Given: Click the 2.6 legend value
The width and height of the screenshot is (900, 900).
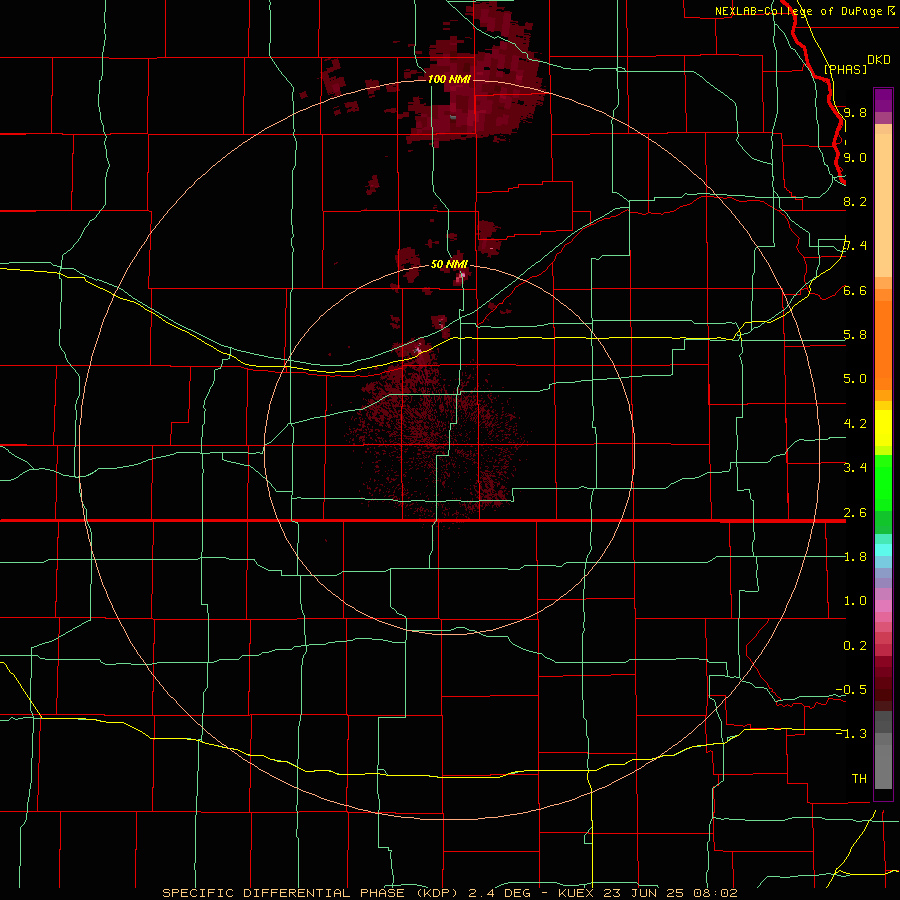Looking at the screenshot, I should tap(855, 513).
